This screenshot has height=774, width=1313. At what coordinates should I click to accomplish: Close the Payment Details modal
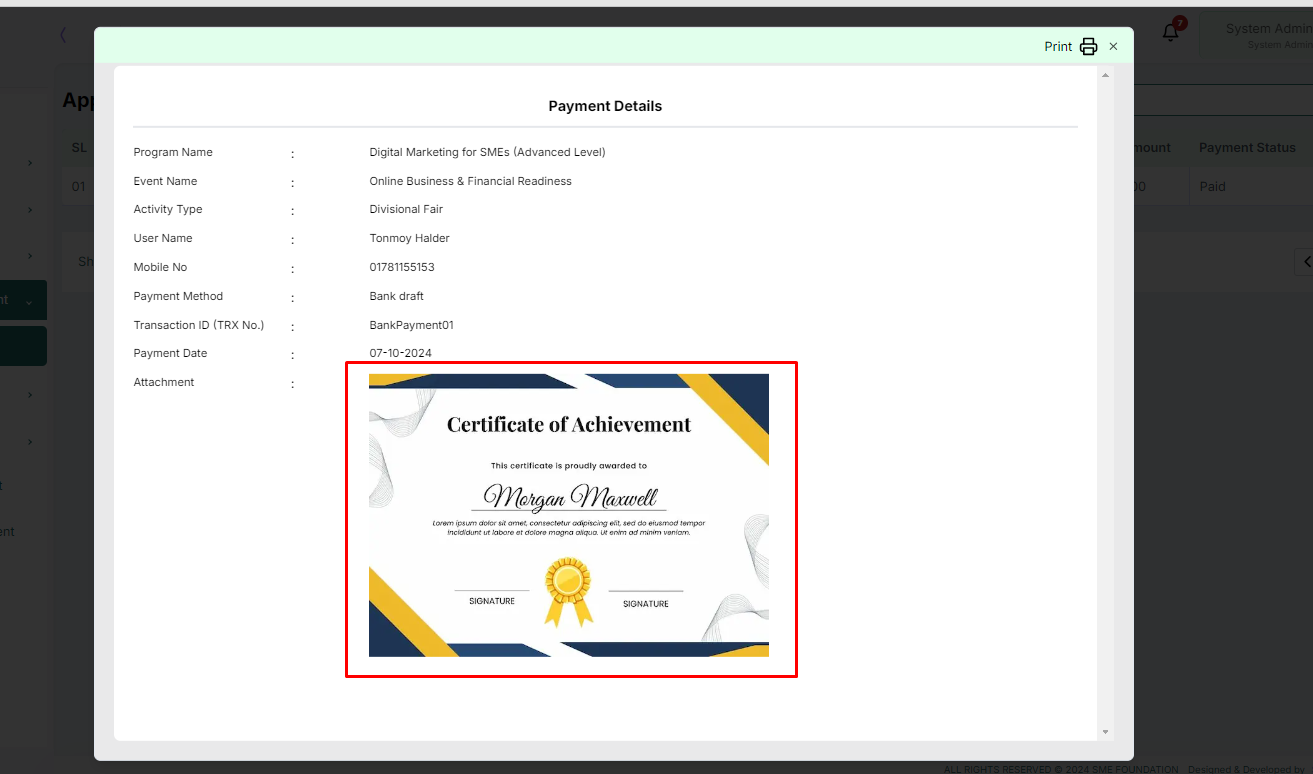click(x=1113, y=47)
